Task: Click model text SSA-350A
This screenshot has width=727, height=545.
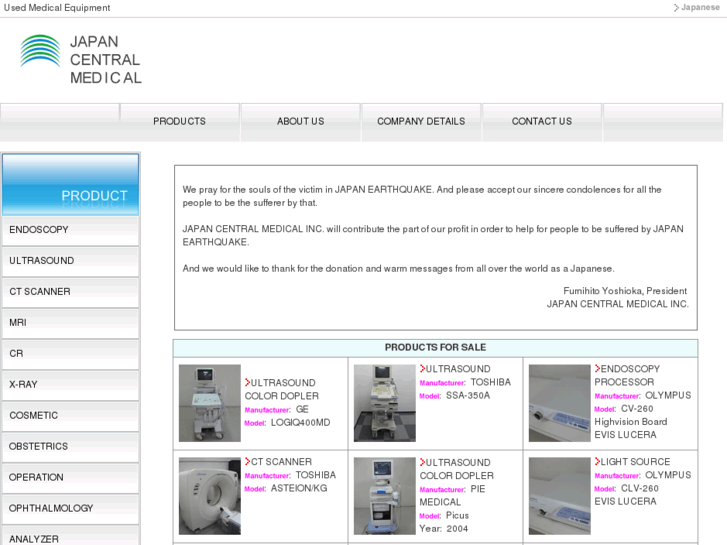Action: tap(468, 396)
